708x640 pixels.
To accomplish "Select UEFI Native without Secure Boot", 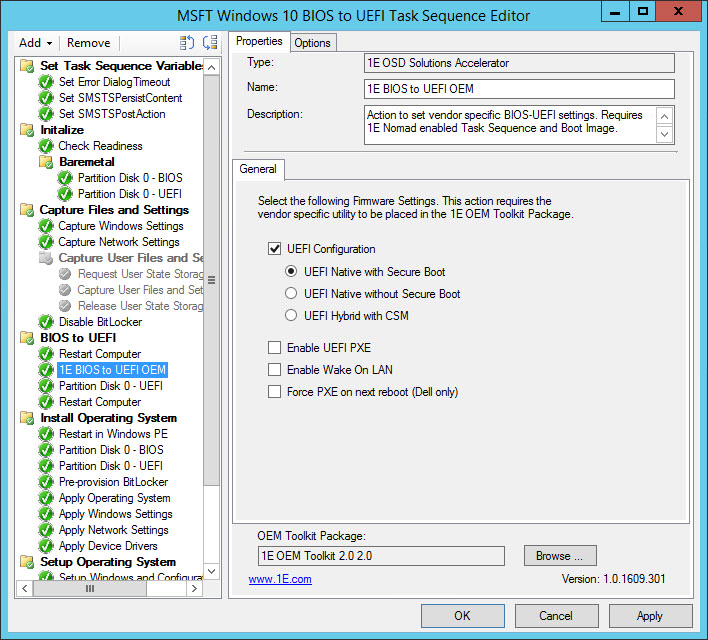I will [292, 294].
